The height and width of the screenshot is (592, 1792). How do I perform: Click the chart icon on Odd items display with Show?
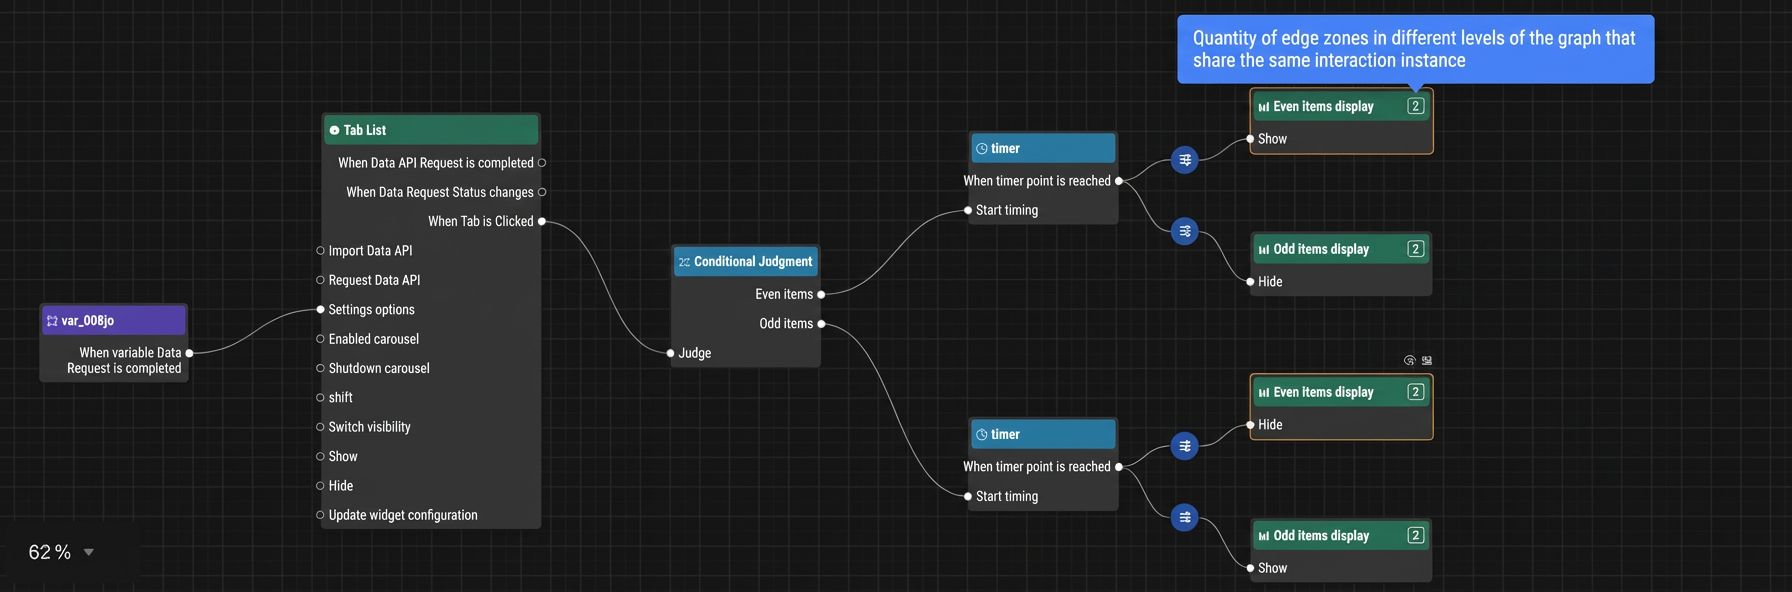tap(1264, 536)
